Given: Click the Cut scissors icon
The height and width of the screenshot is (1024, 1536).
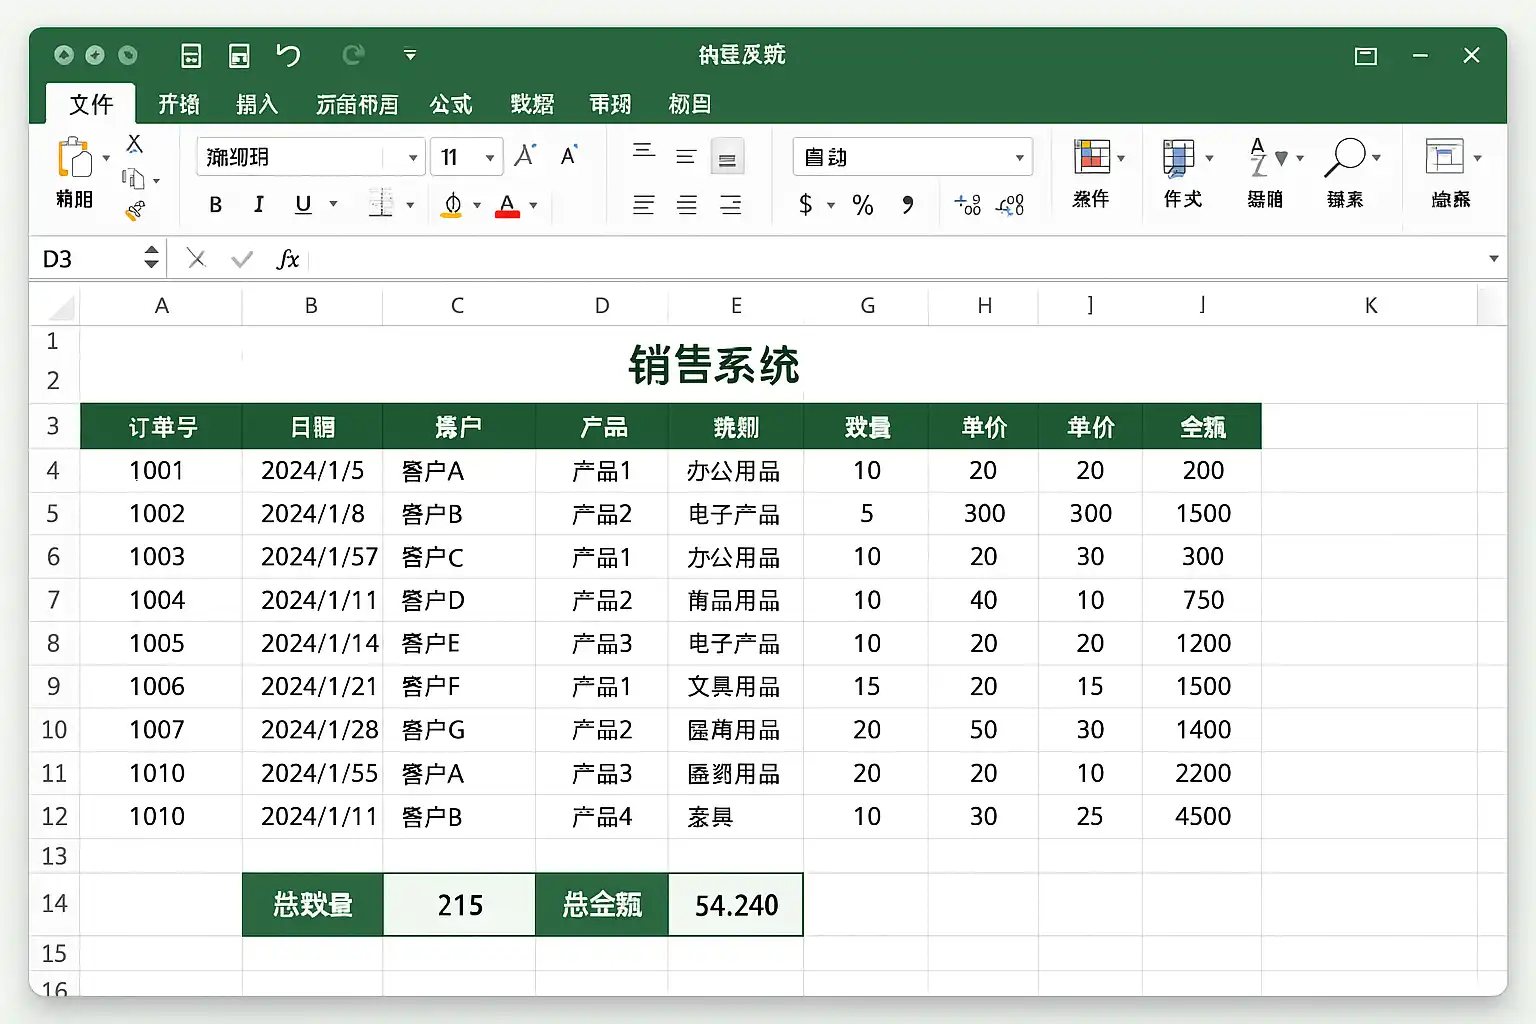Looking at the screenshot, I should click(x=134, y=144).
